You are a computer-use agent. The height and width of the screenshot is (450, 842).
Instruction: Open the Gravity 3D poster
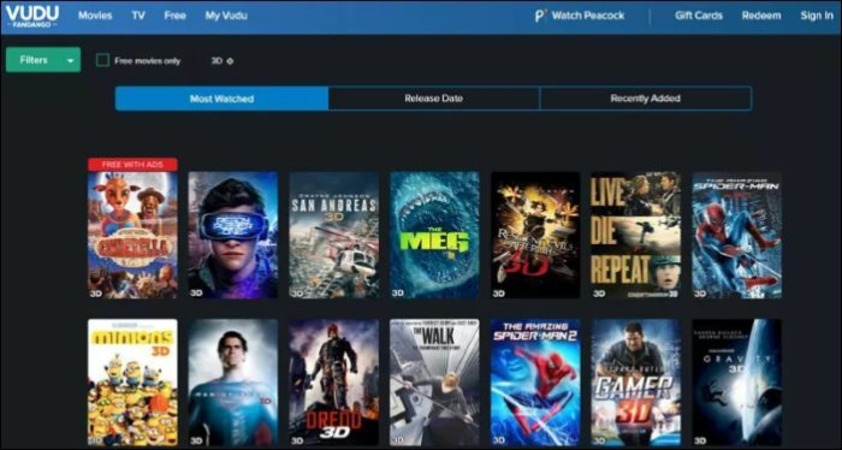(737, 382)
